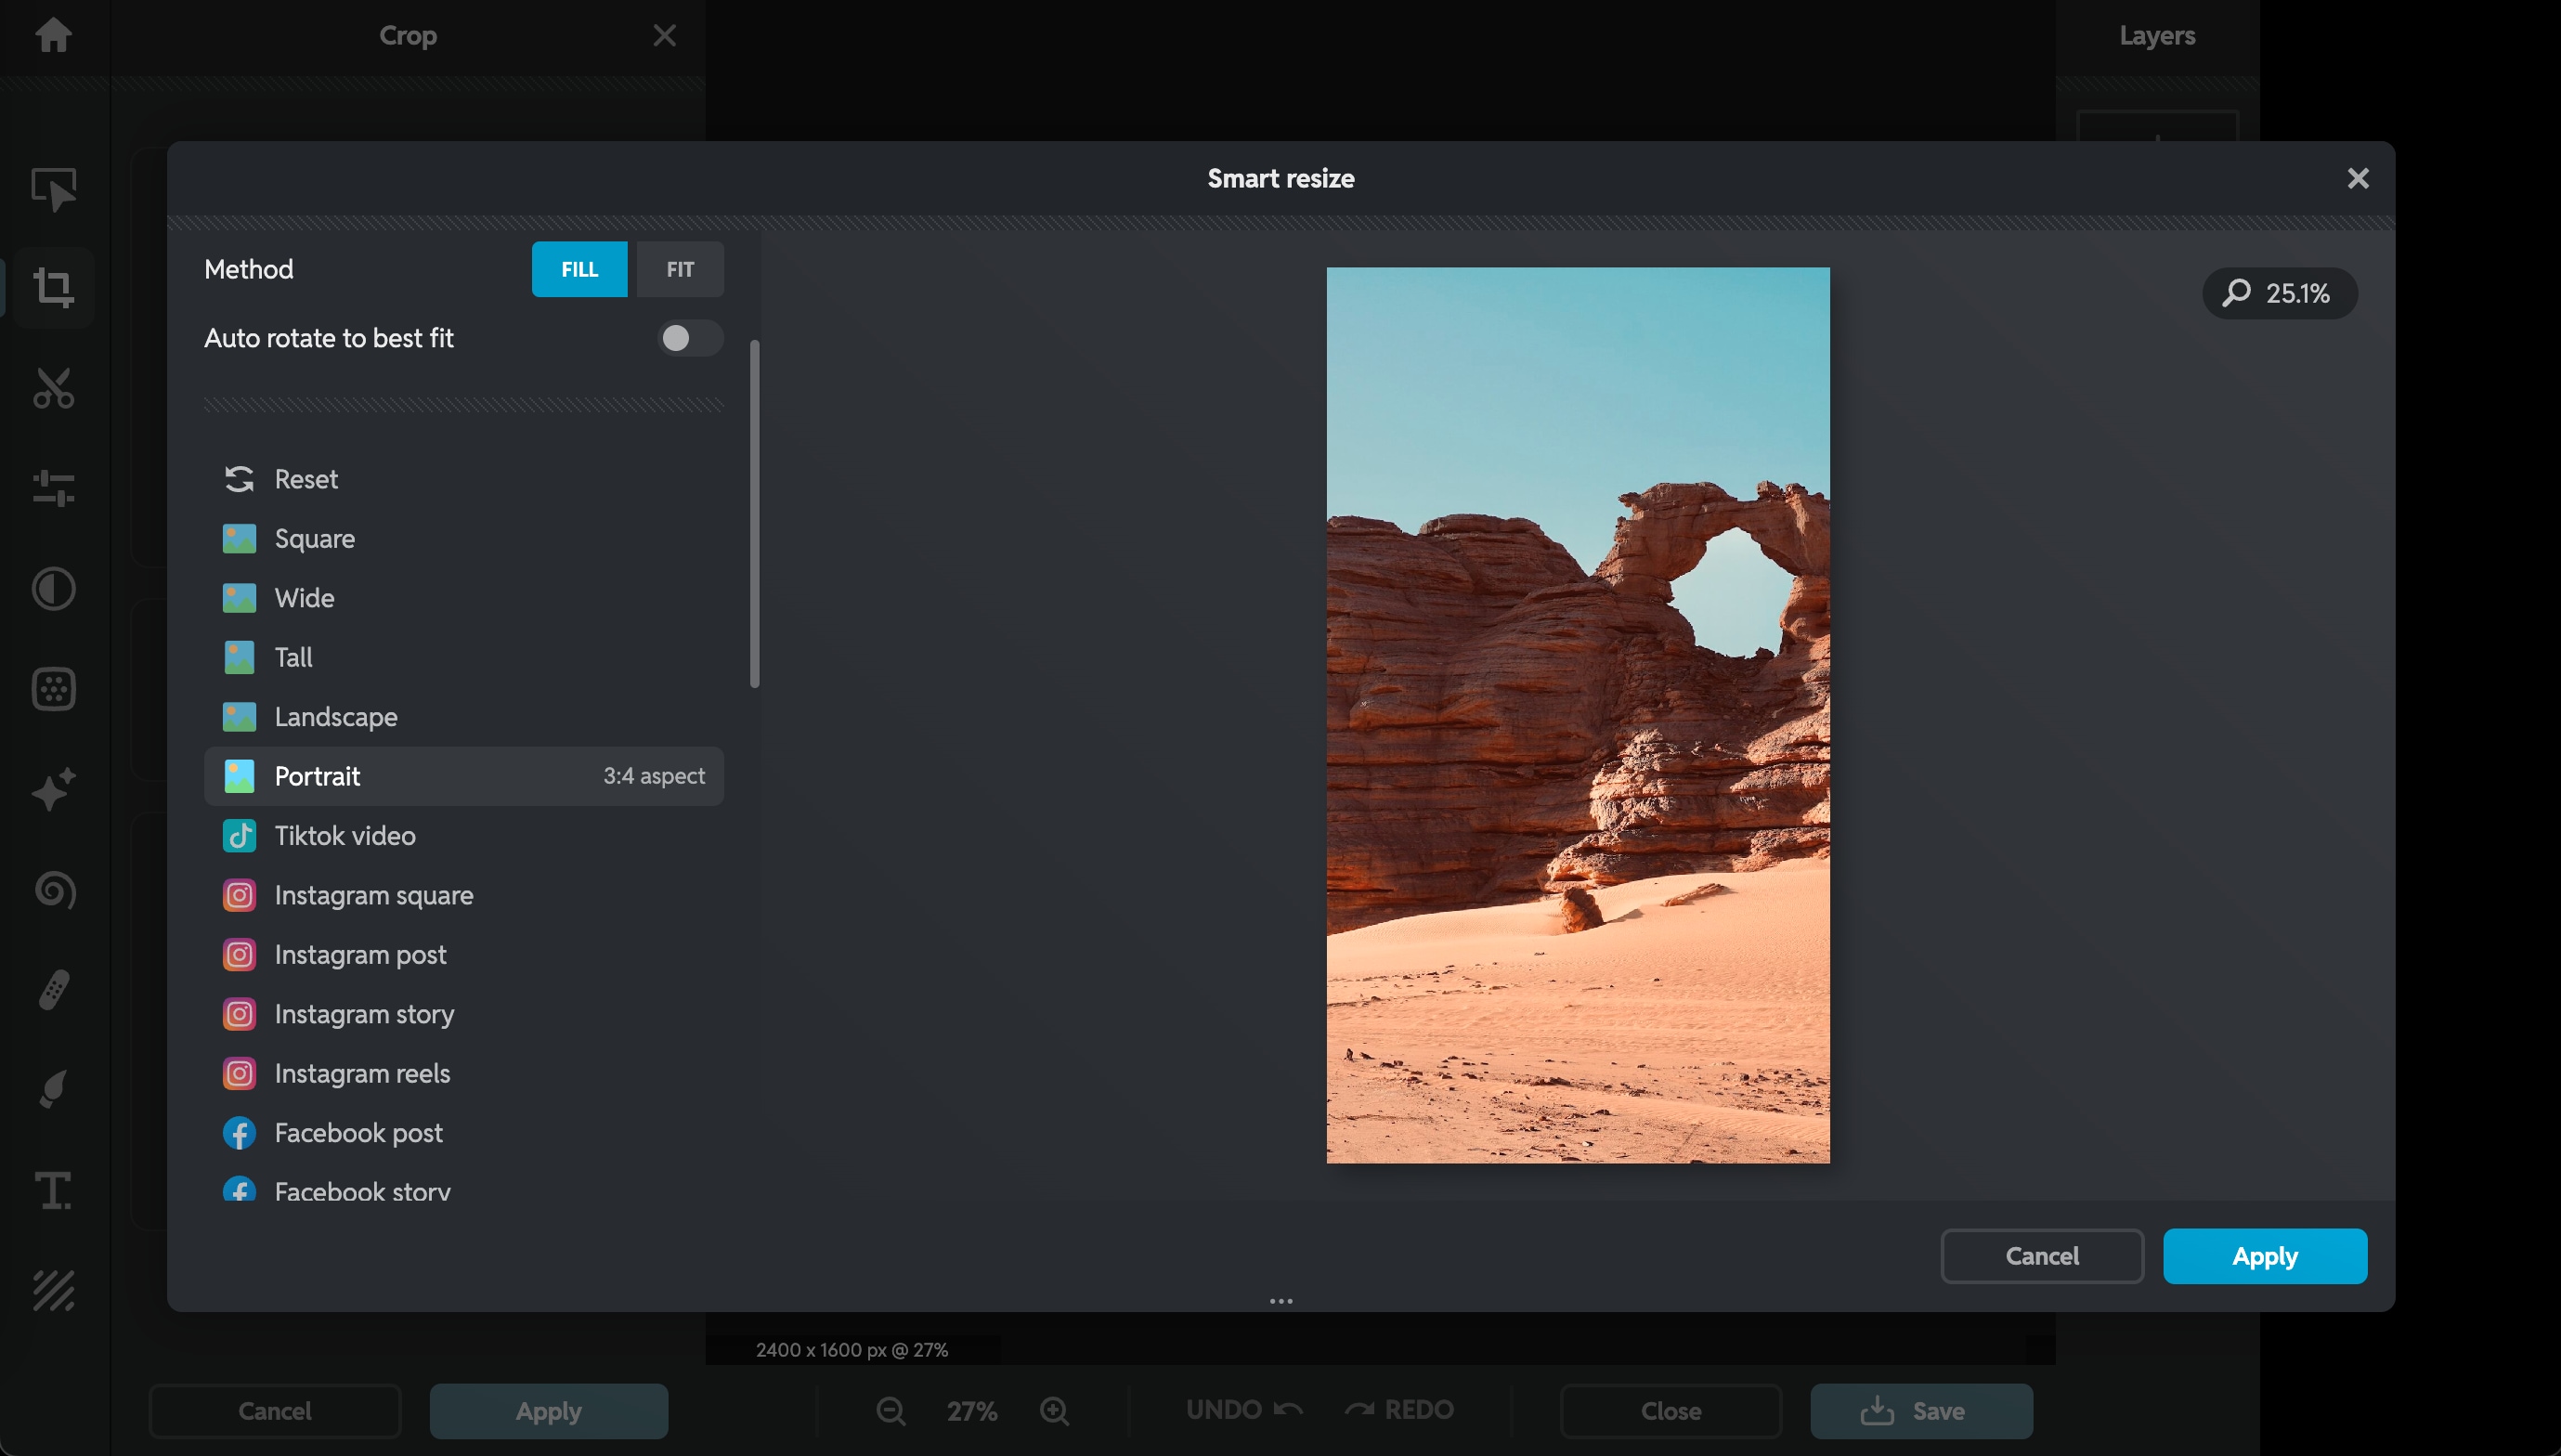Click the Layers panel header
The height and width of the screenshot is (1456, 2561).
2157,35
